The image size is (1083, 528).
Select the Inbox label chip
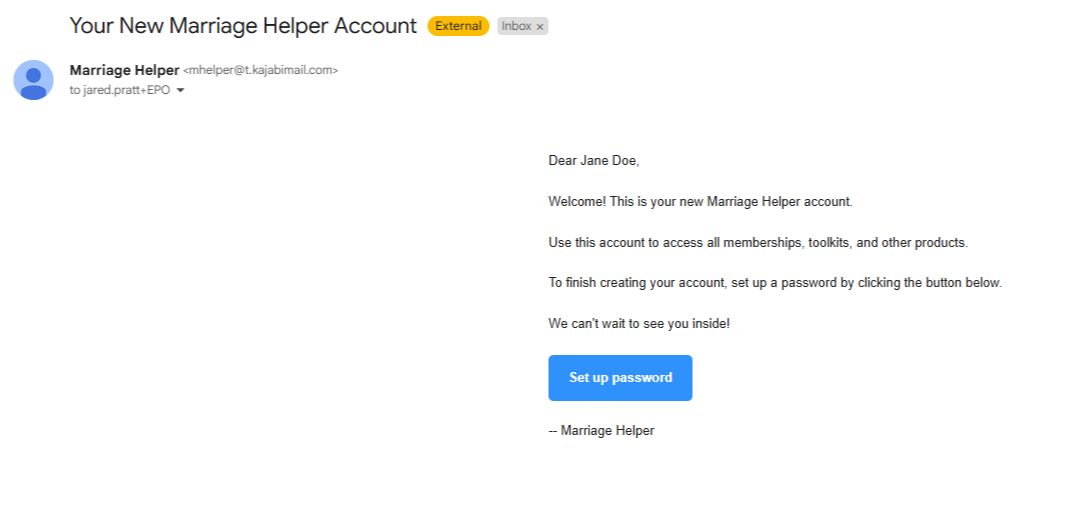point(523,26)
